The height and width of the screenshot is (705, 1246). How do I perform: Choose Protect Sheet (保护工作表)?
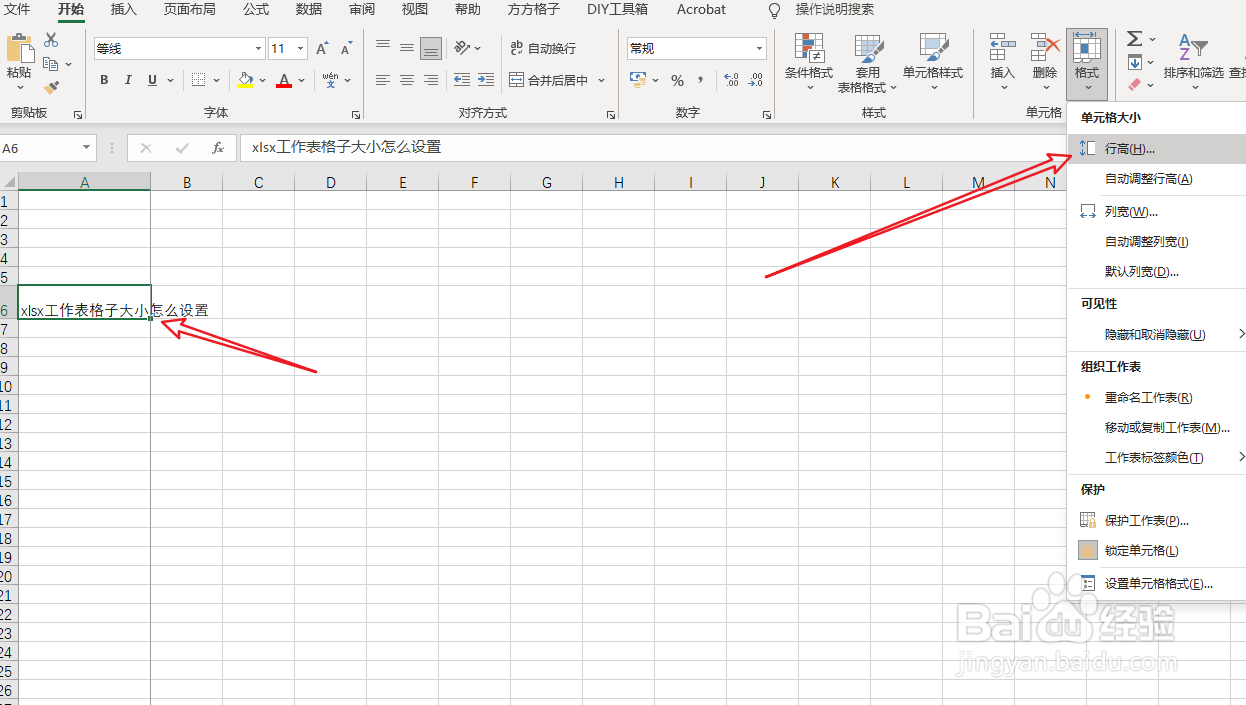pyautogui.click(x=1157, y=520)
